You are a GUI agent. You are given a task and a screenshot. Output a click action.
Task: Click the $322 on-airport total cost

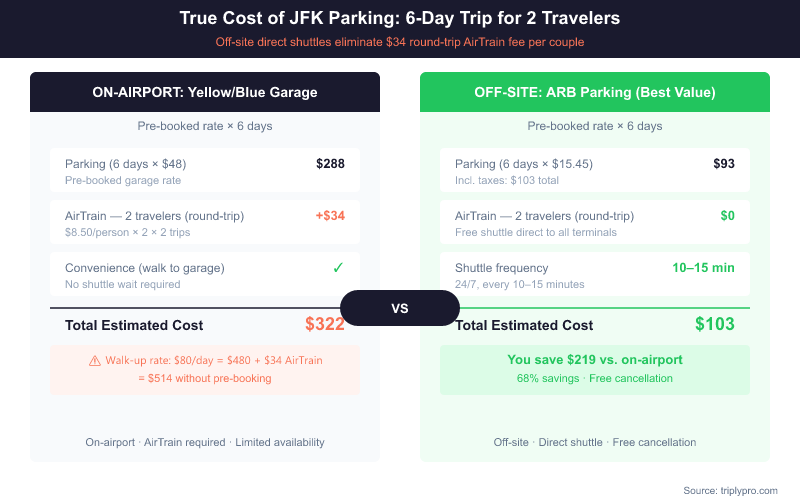pos(324,324)
